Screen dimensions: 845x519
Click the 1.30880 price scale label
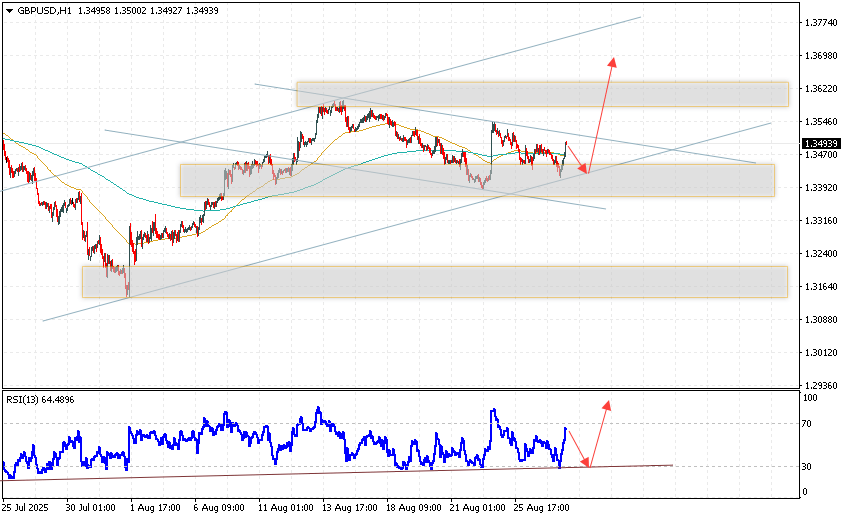821,320
